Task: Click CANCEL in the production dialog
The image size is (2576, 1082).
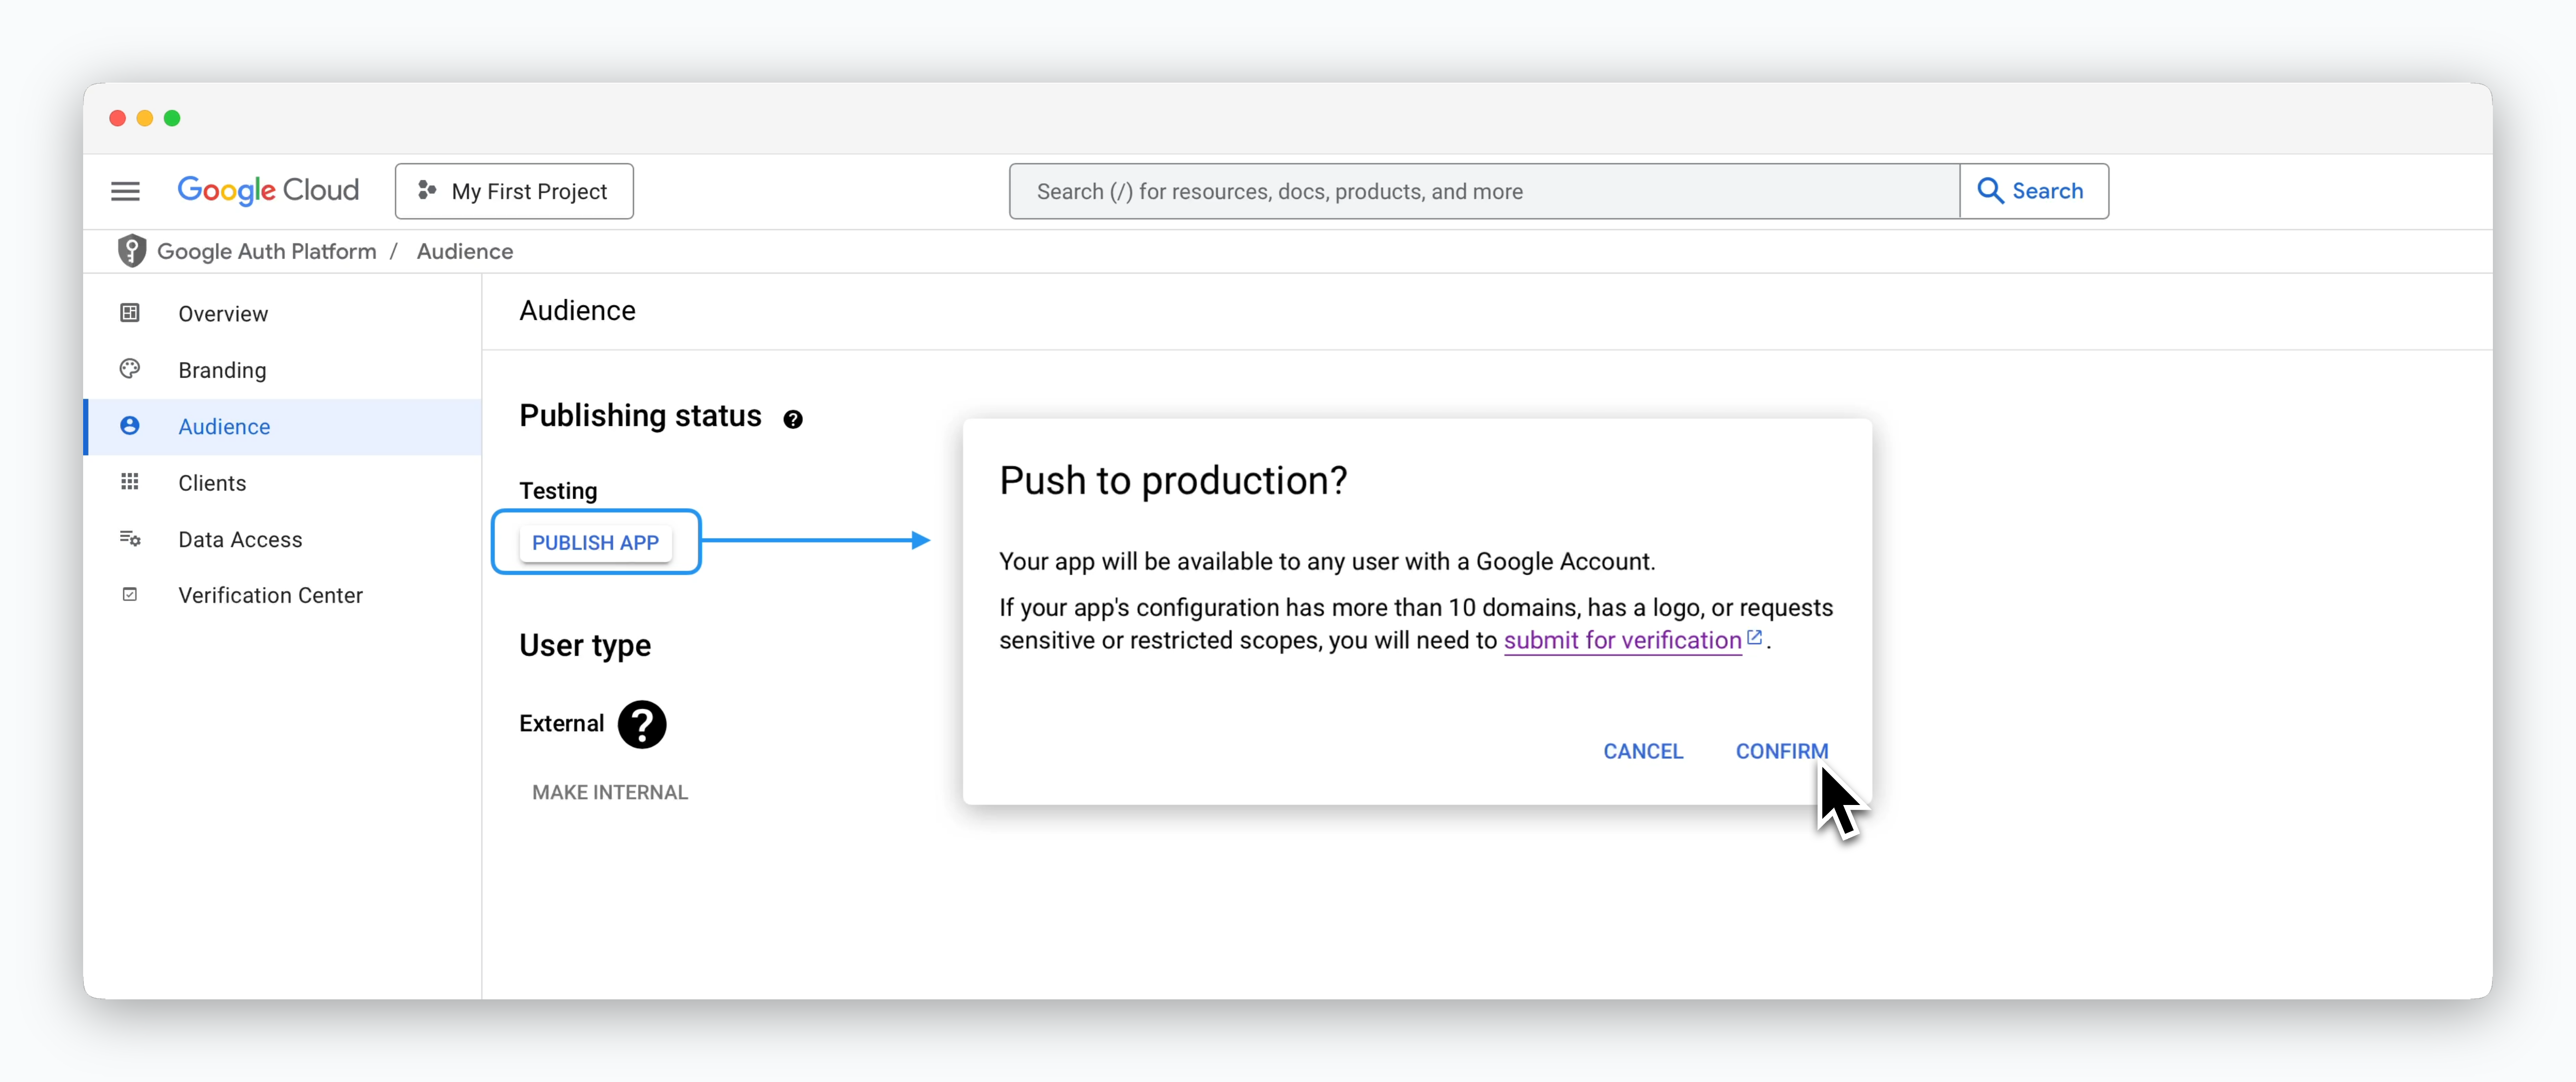Action: tap(1643, 751)
